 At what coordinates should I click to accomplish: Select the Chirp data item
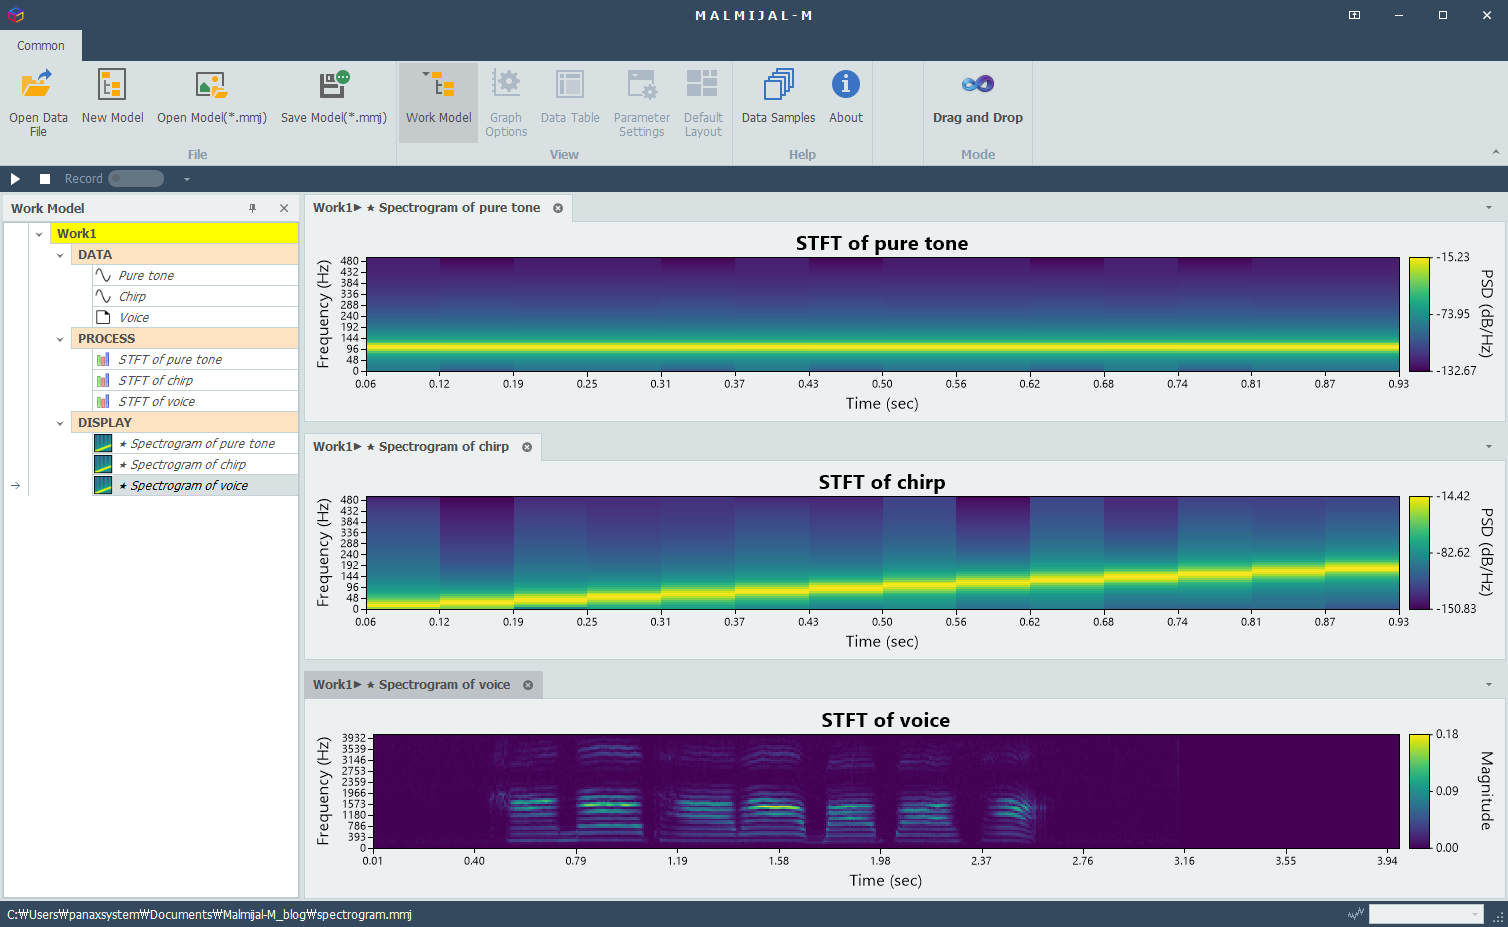coord(195,297)
